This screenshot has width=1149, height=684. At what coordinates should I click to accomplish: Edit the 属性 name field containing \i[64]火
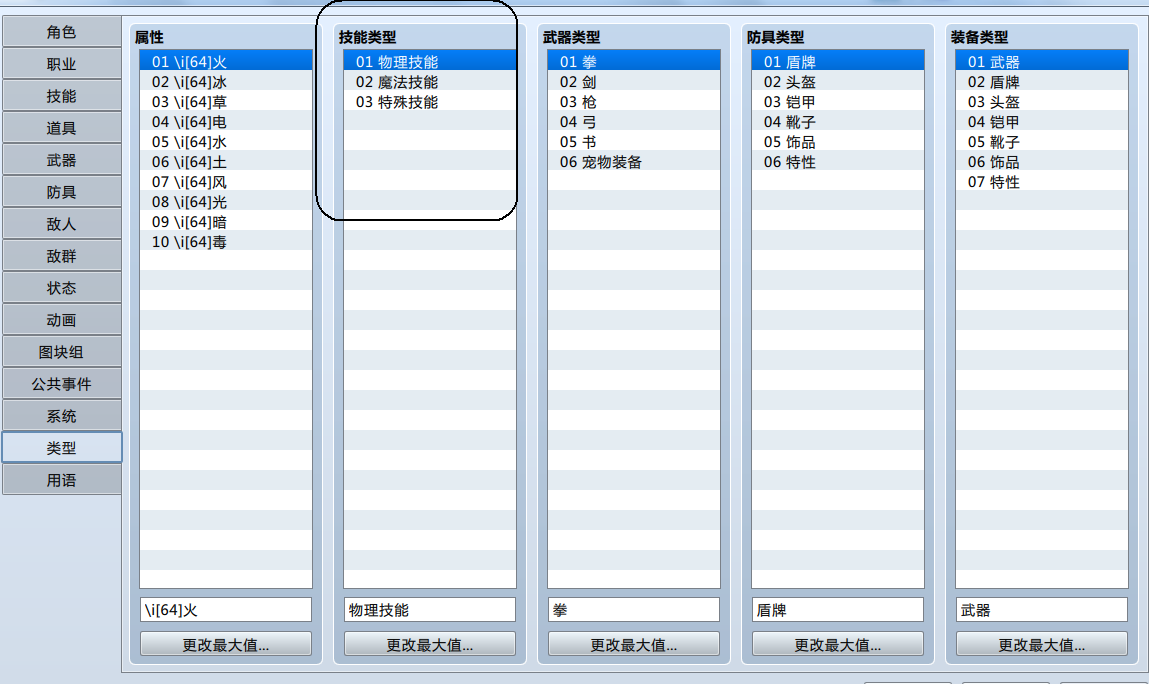click(226, 610)
